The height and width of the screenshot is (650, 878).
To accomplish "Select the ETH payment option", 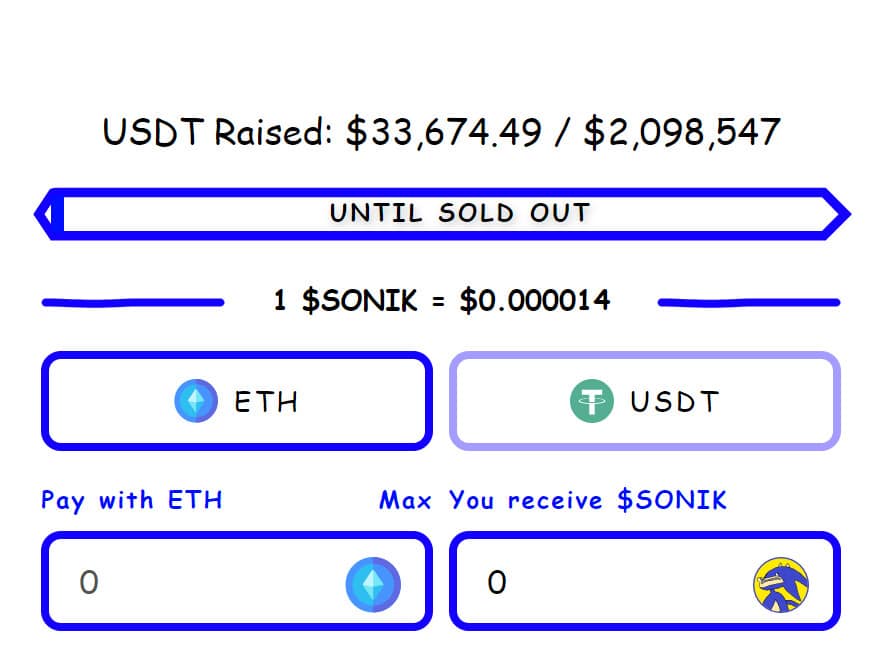I will pos(236,401).
